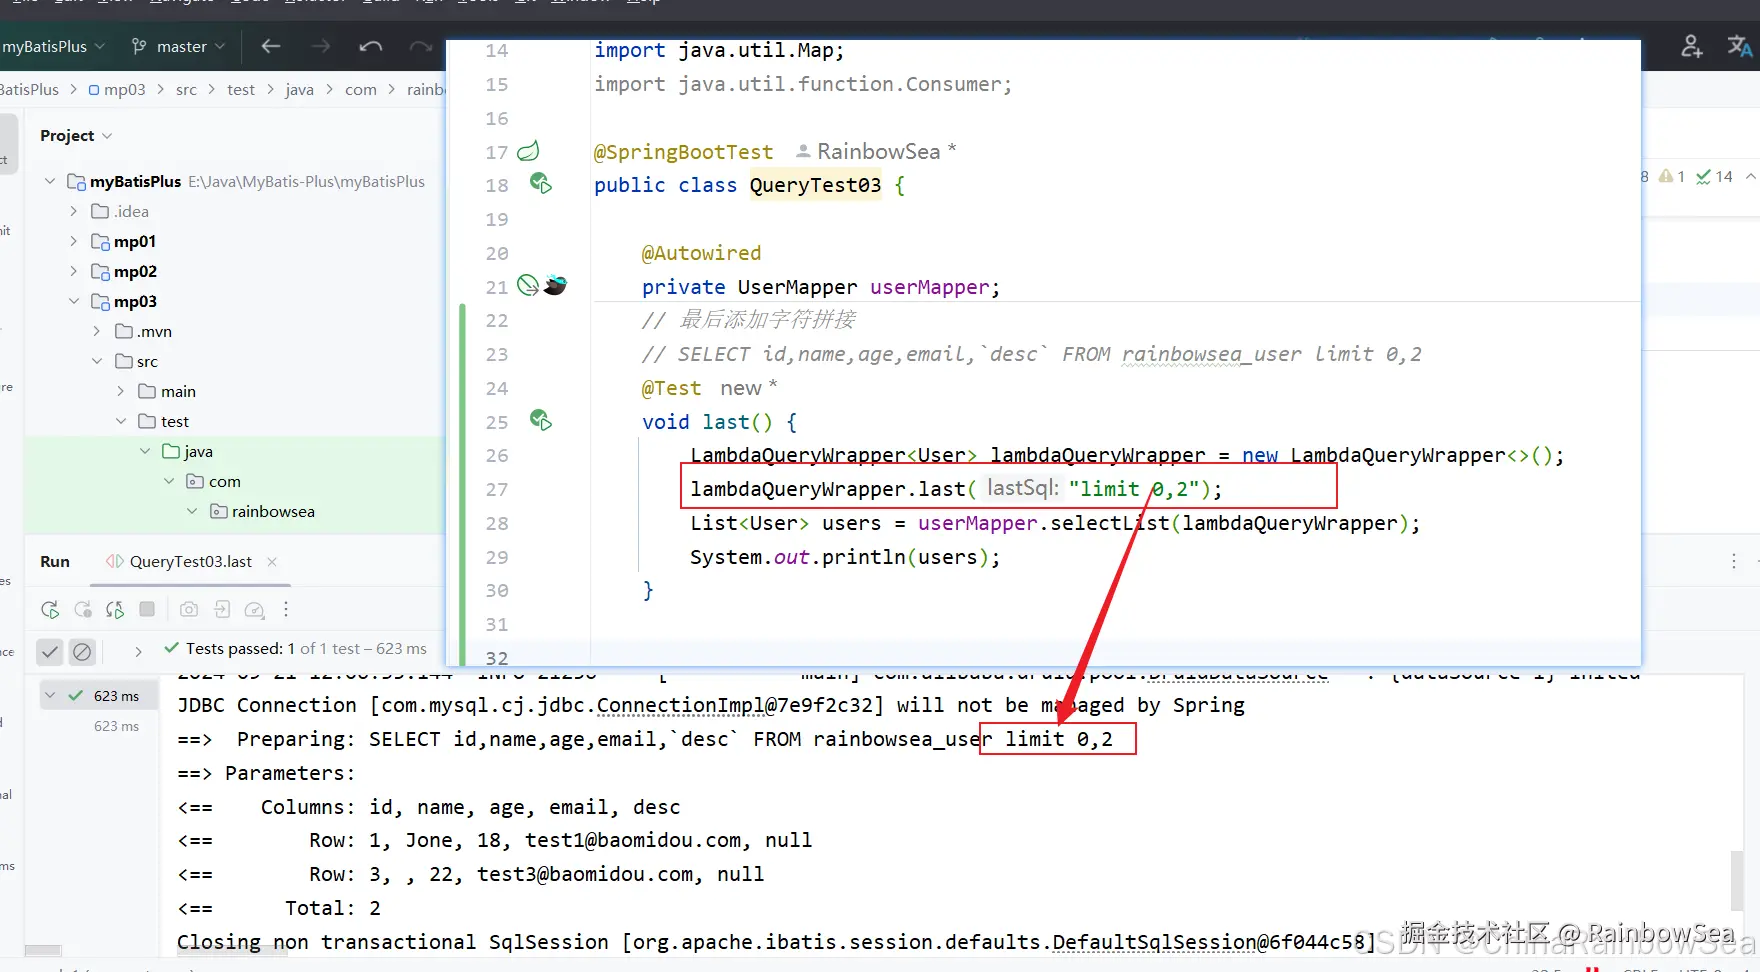Click the console line starting with JDBC Connection

coord(711,705)
